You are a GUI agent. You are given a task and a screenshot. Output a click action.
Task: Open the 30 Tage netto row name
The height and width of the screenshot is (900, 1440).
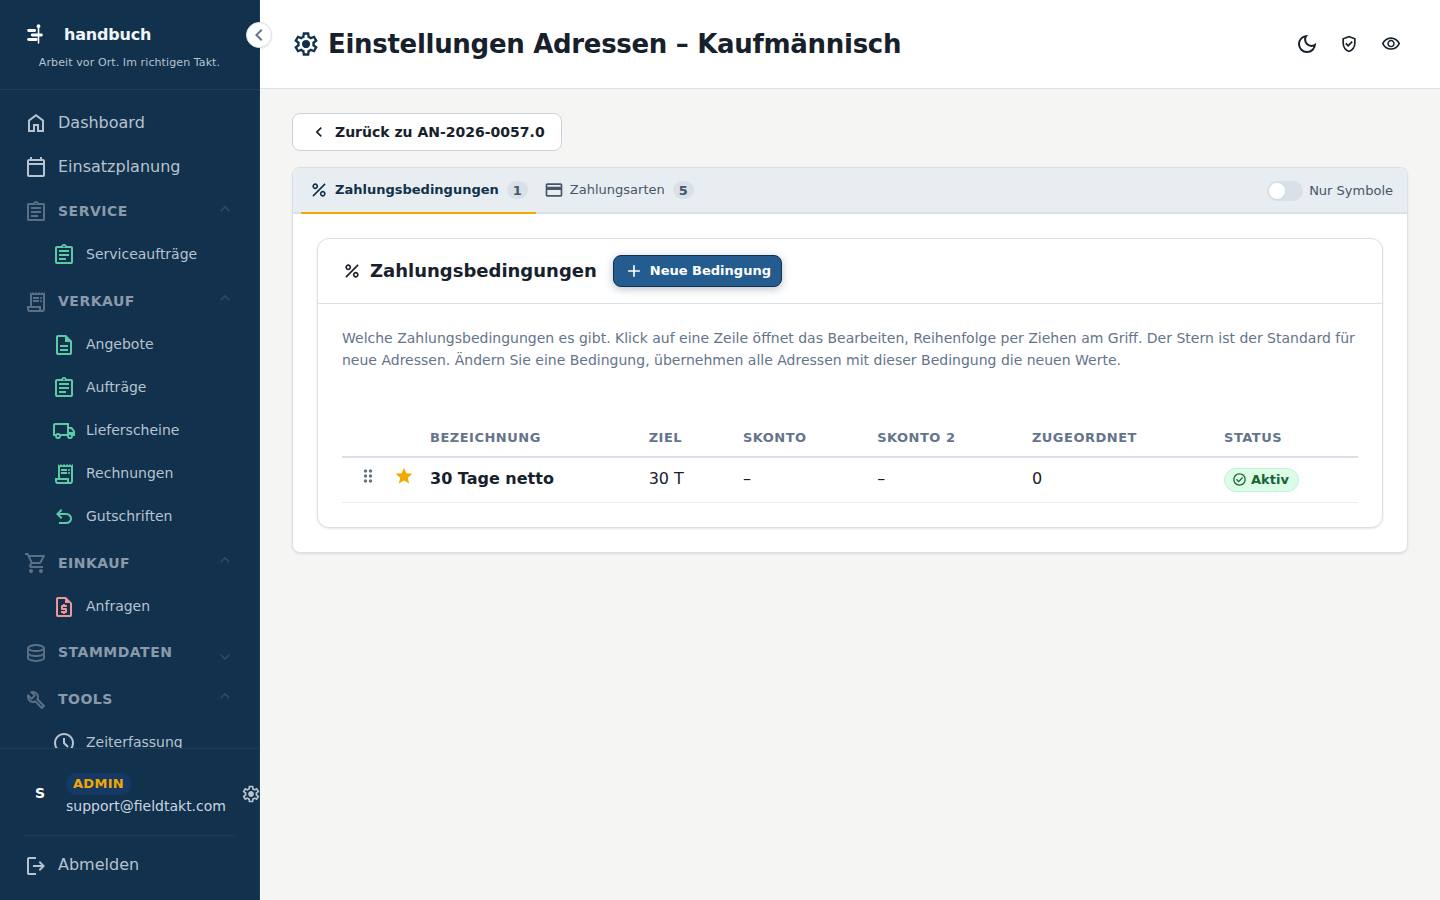[492, 478]
